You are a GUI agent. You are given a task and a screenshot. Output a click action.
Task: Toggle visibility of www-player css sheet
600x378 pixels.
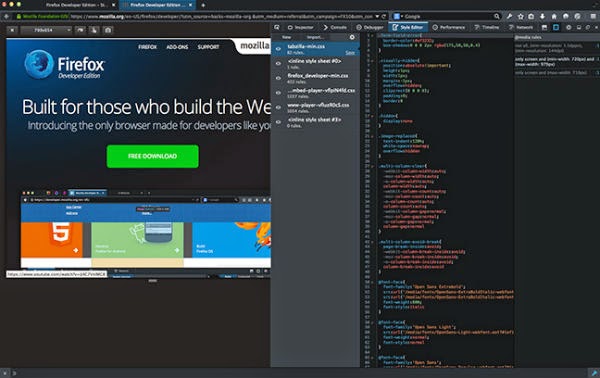click(x=279, y=108)
